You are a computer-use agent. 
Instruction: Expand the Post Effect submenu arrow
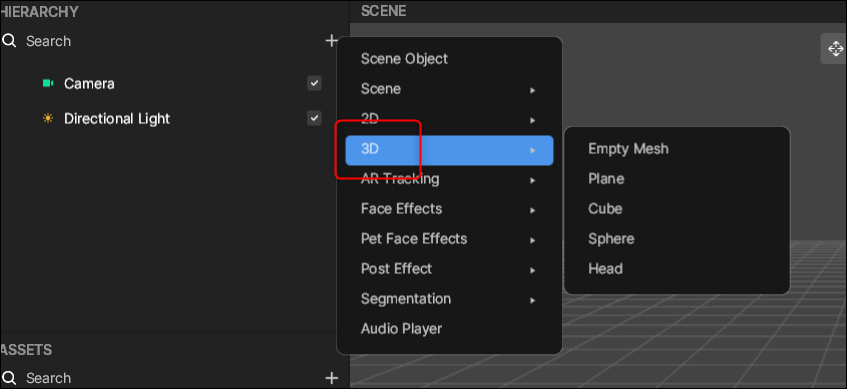pyautogui.click(x=533, y=270)
